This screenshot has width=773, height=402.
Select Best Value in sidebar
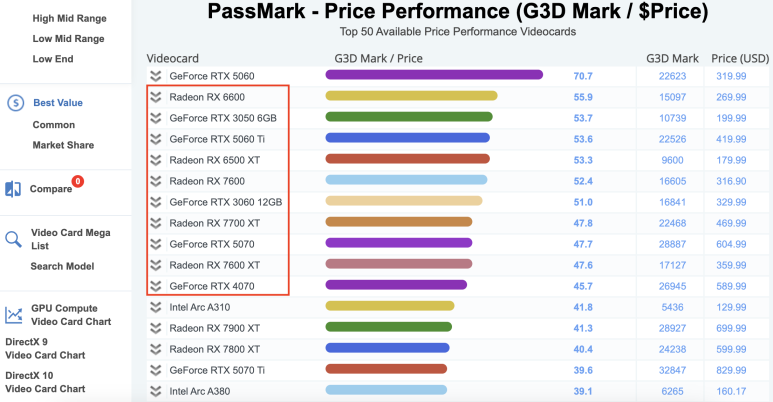point(58,103)
